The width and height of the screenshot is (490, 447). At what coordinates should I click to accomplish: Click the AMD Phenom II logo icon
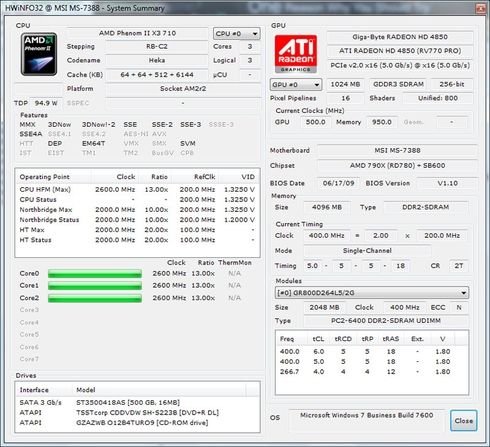point(39,54)
